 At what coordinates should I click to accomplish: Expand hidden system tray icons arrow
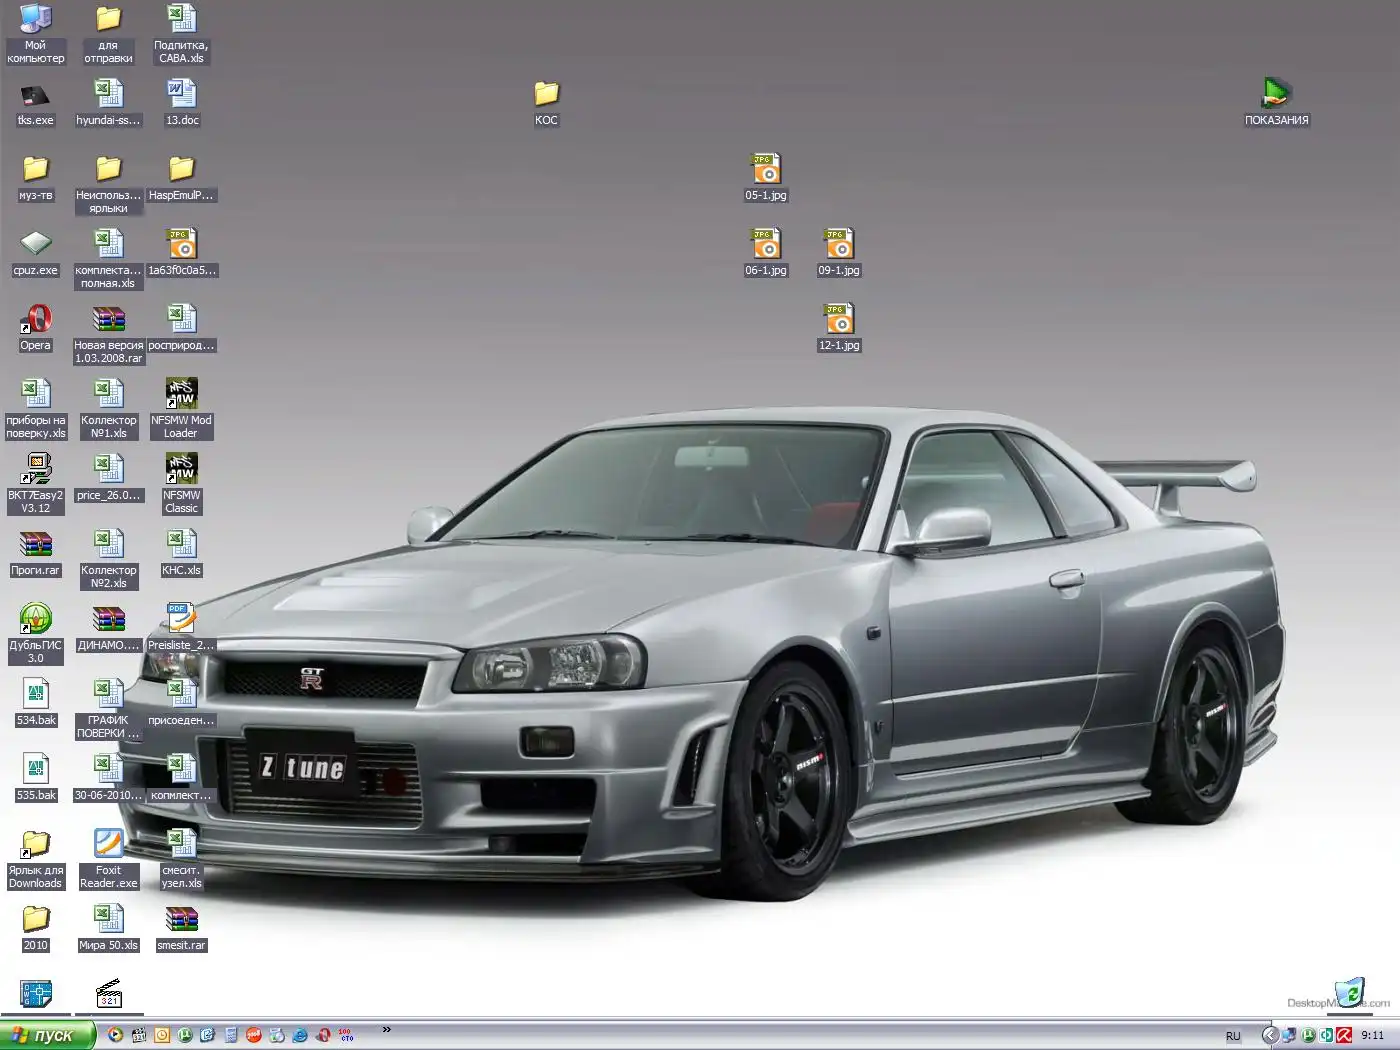[1269, 1035]
